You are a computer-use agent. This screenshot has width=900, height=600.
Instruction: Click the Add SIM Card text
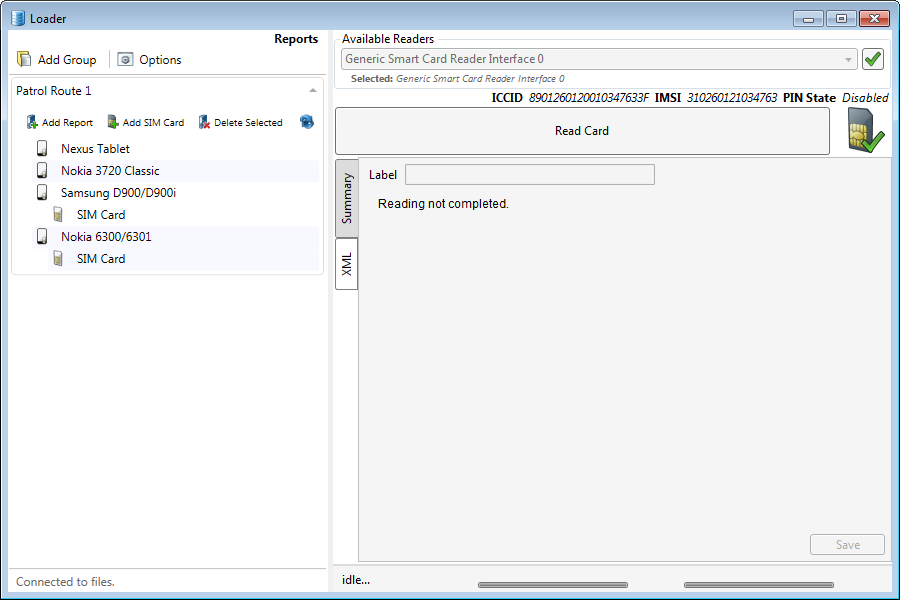pyautogui.click(x=153, y=122)
